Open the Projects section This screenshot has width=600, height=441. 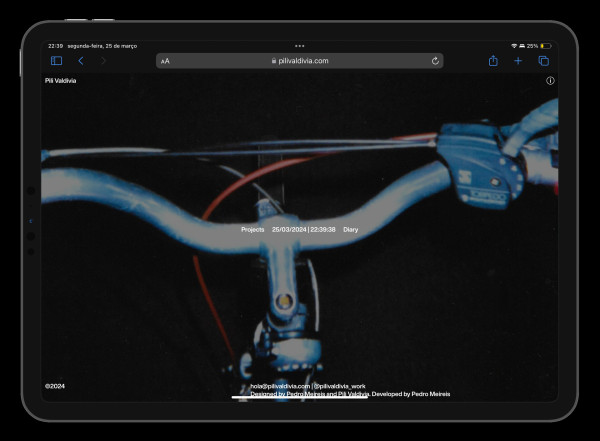pyautogui.click(x=253, y=230)
